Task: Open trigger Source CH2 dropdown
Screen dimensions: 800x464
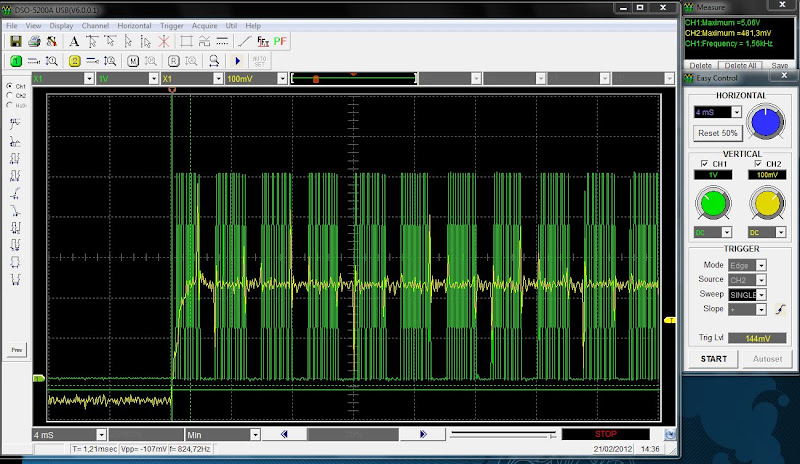Action: 761,280
